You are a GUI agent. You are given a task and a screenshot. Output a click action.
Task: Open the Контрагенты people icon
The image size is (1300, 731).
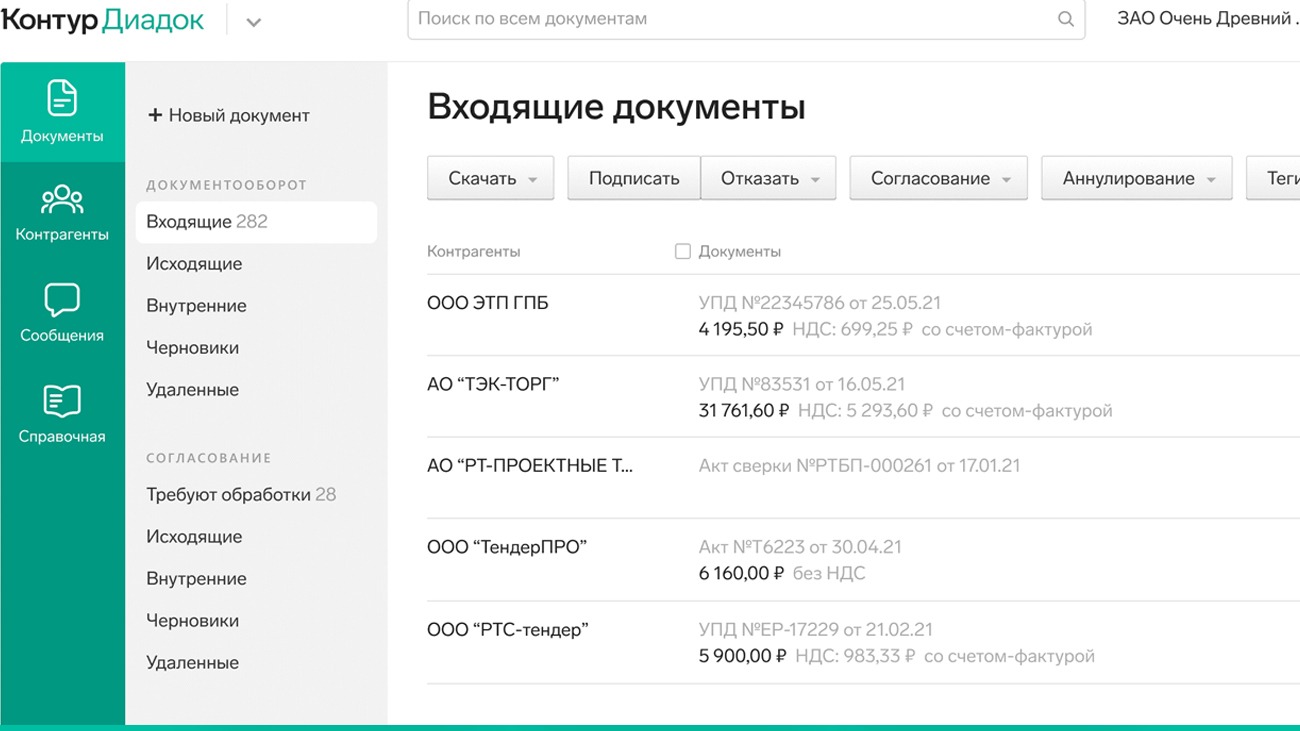62,200
